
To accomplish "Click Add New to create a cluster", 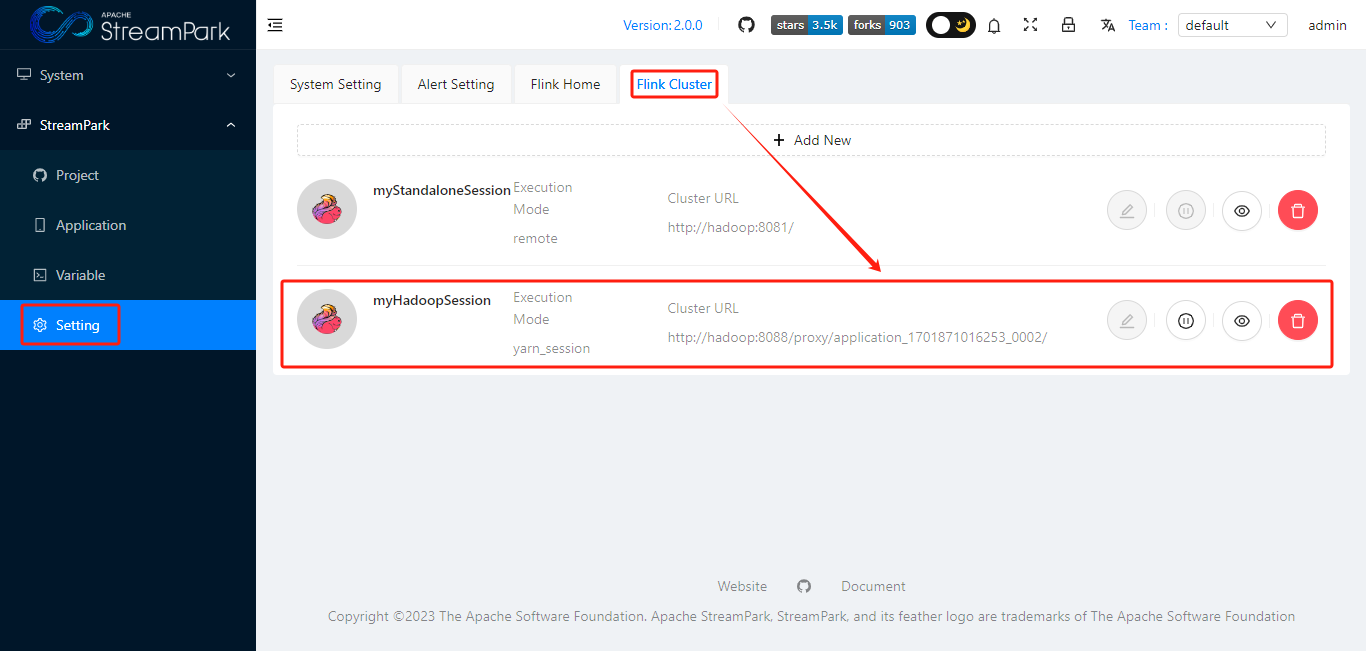I will point(812,139).
